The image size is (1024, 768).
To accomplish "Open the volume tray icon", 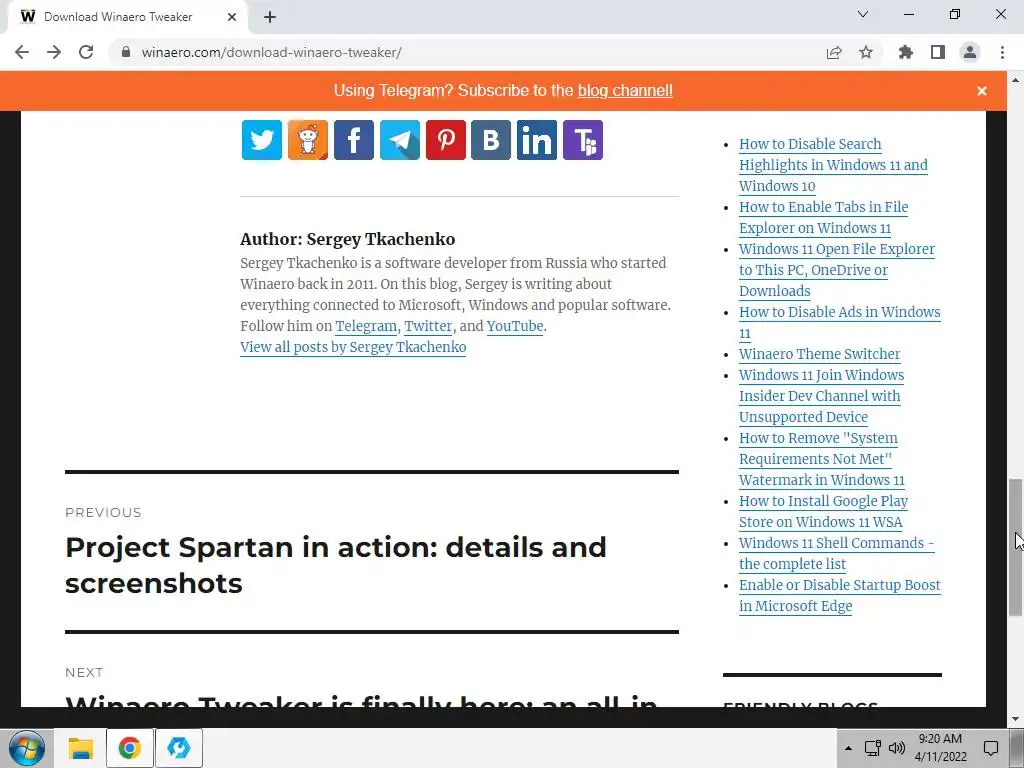I will [897, 748].
